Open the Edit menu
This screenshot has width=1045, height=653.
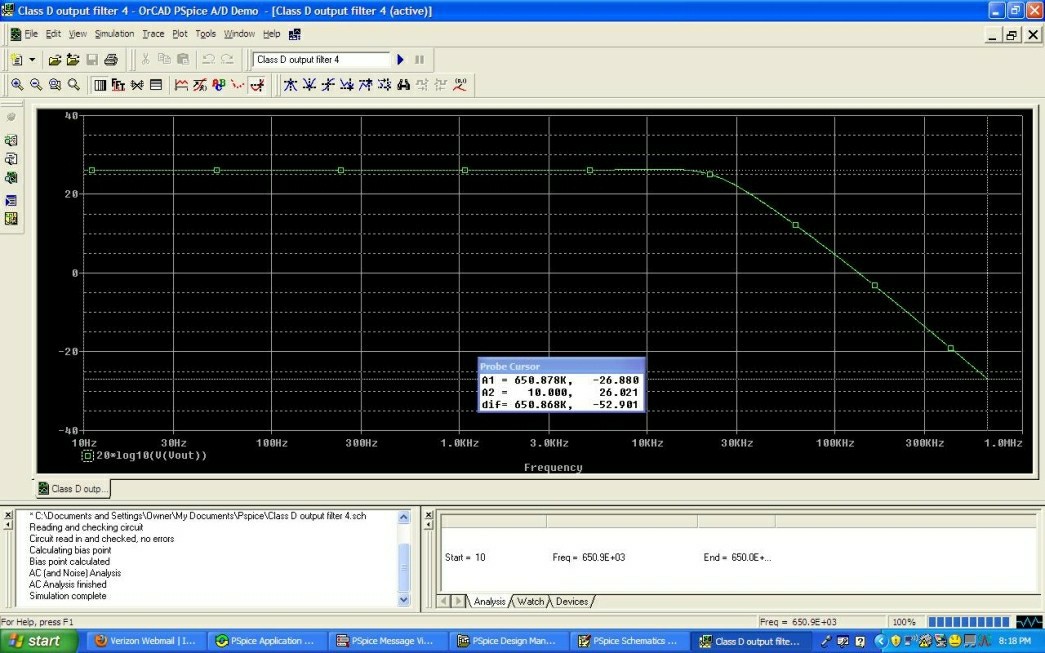[x=53, y=34]
